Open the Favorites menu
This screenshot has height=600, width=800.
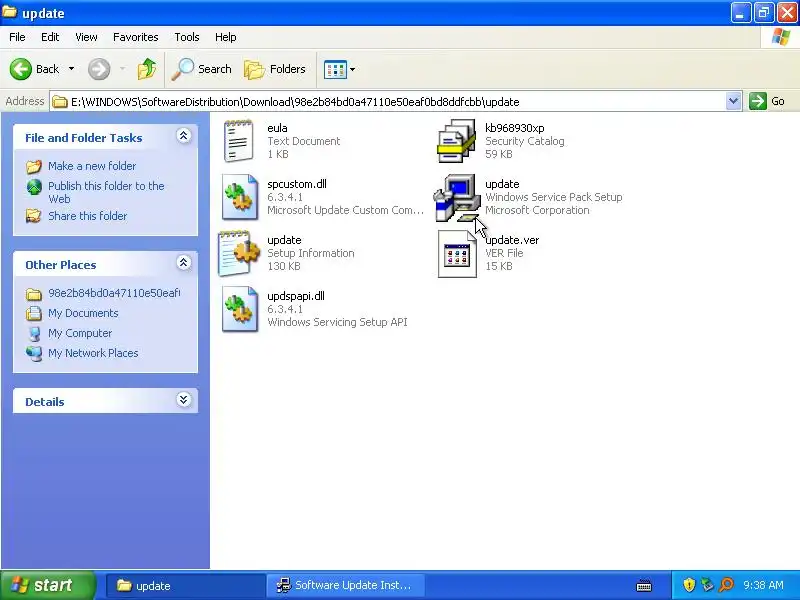click(x=136, y=37)
